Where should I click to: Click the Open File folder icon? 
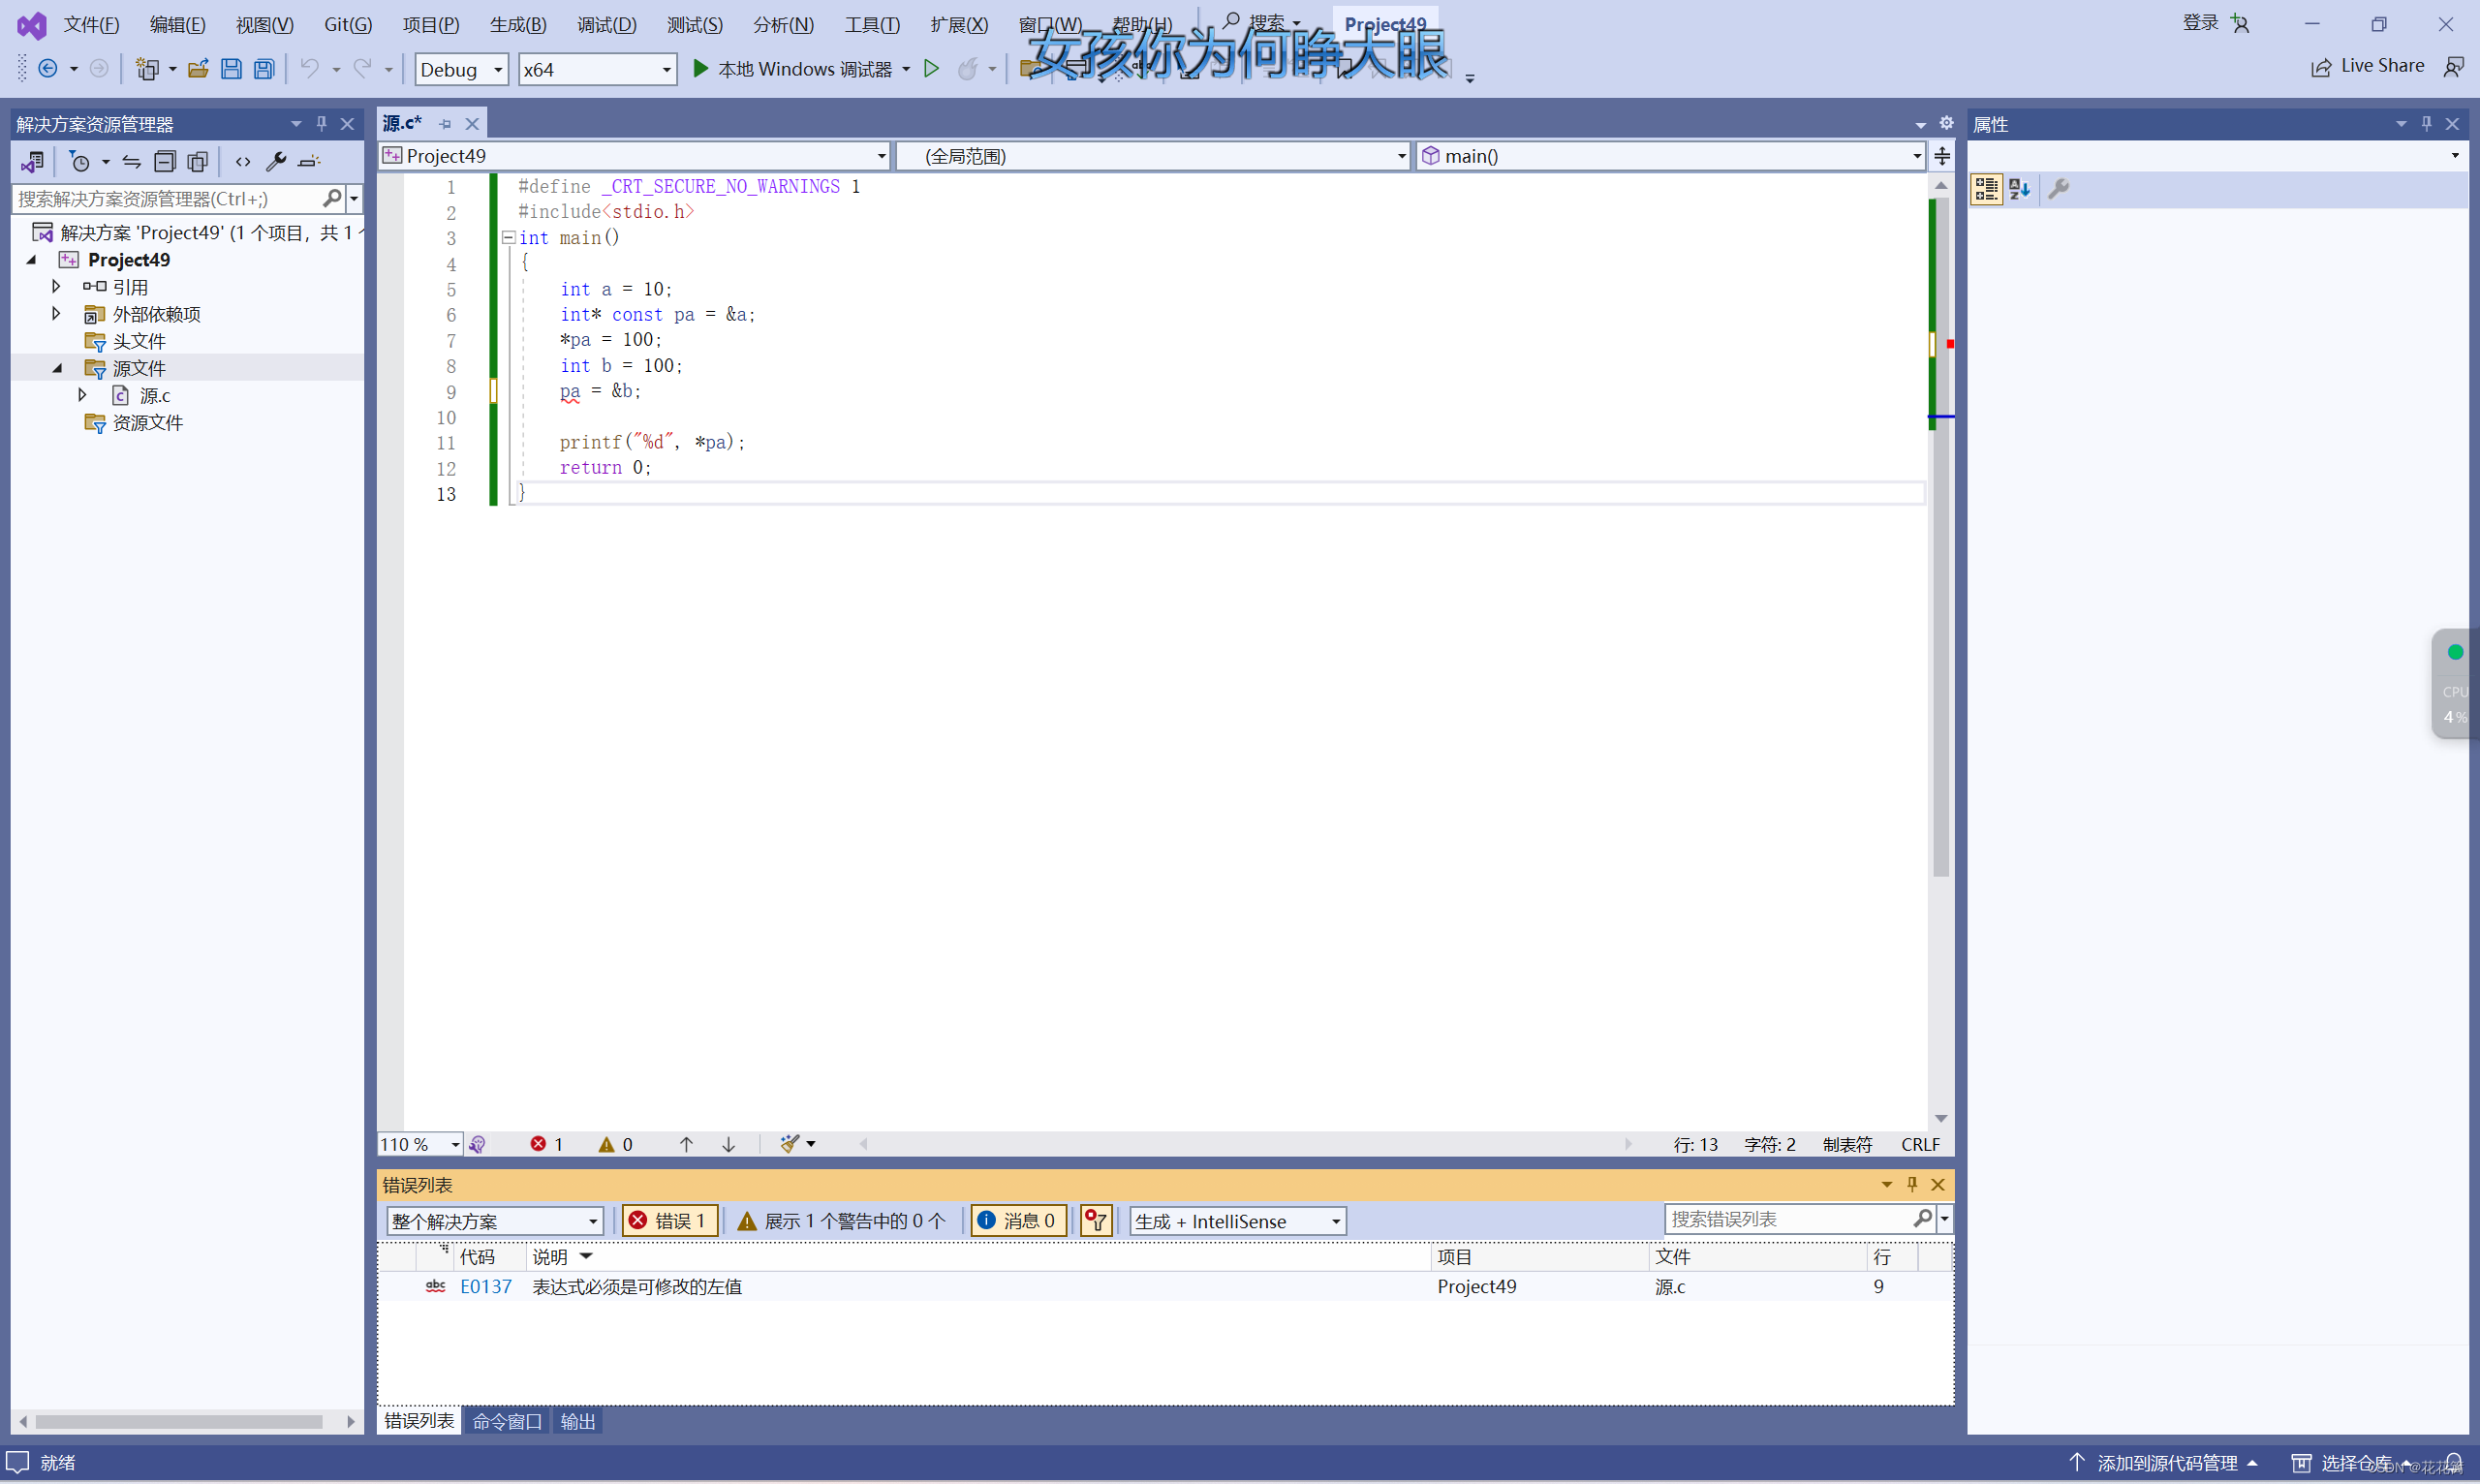point(198,69)
